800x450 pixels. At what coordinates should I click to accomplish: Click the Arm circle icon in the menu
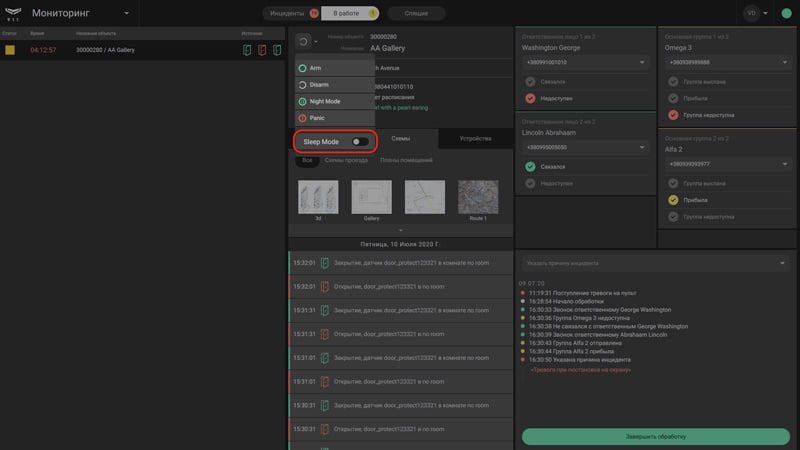pyautogui.click(x=302, y=68)
